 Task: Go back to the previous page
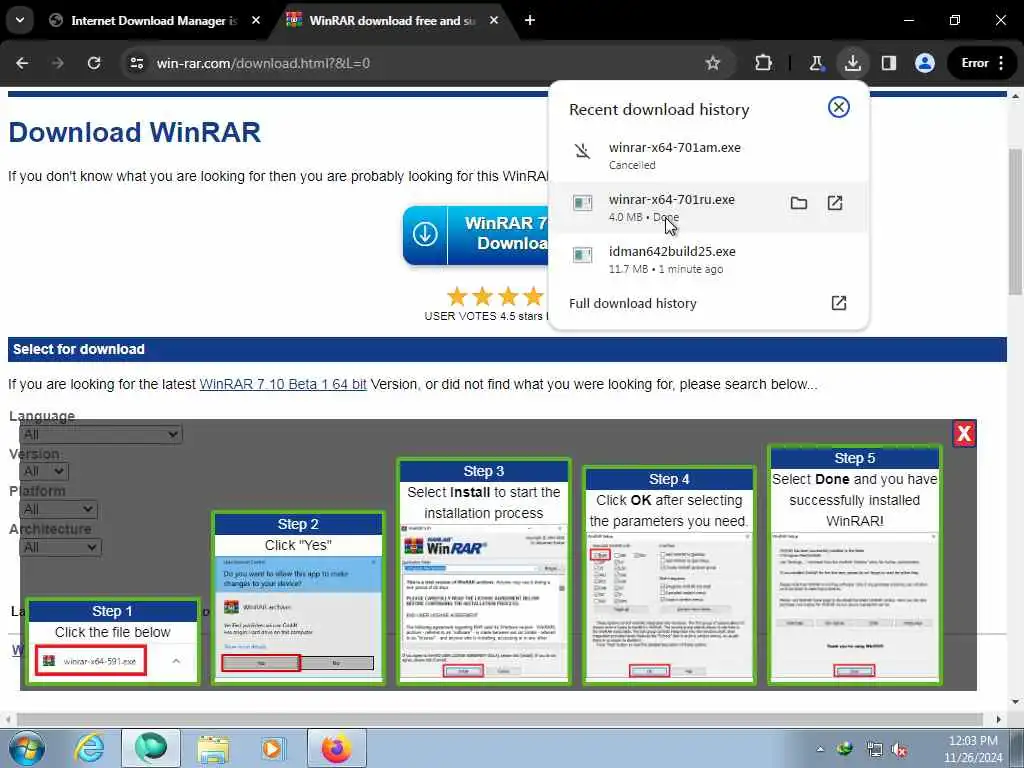pyautogui.click(x=22, y=63)
